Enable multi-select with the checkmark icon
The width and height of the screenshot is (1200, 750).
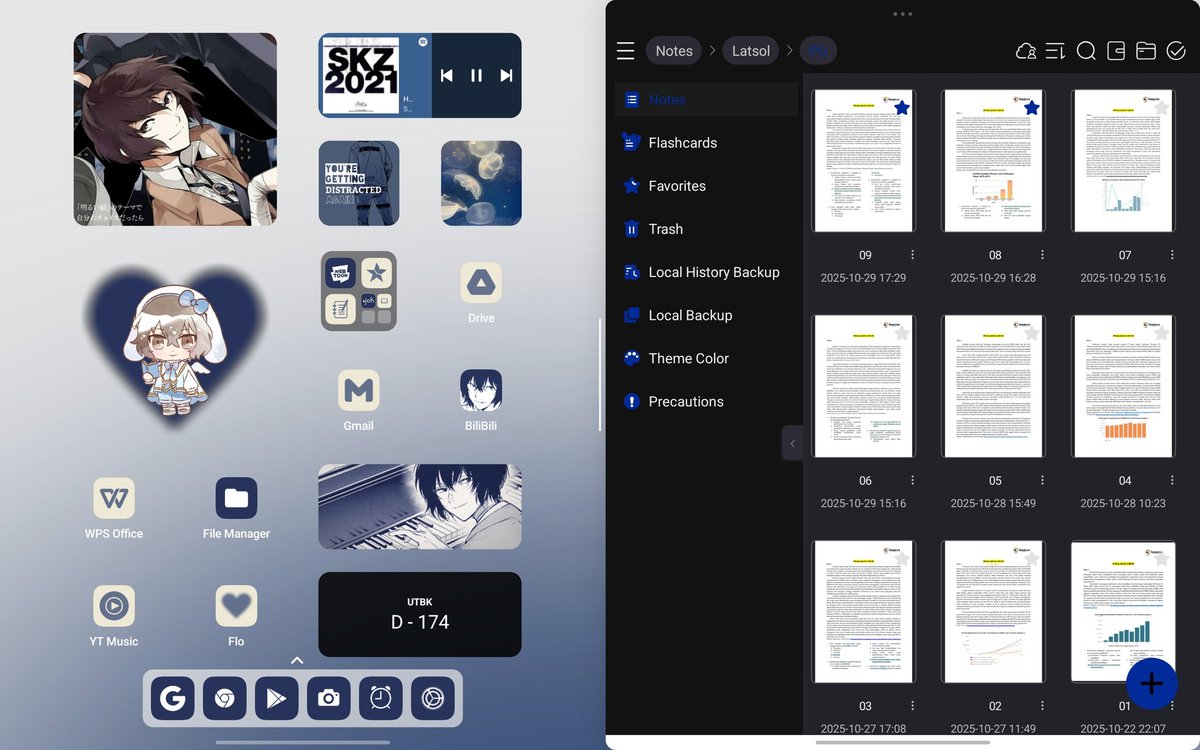1176,51
